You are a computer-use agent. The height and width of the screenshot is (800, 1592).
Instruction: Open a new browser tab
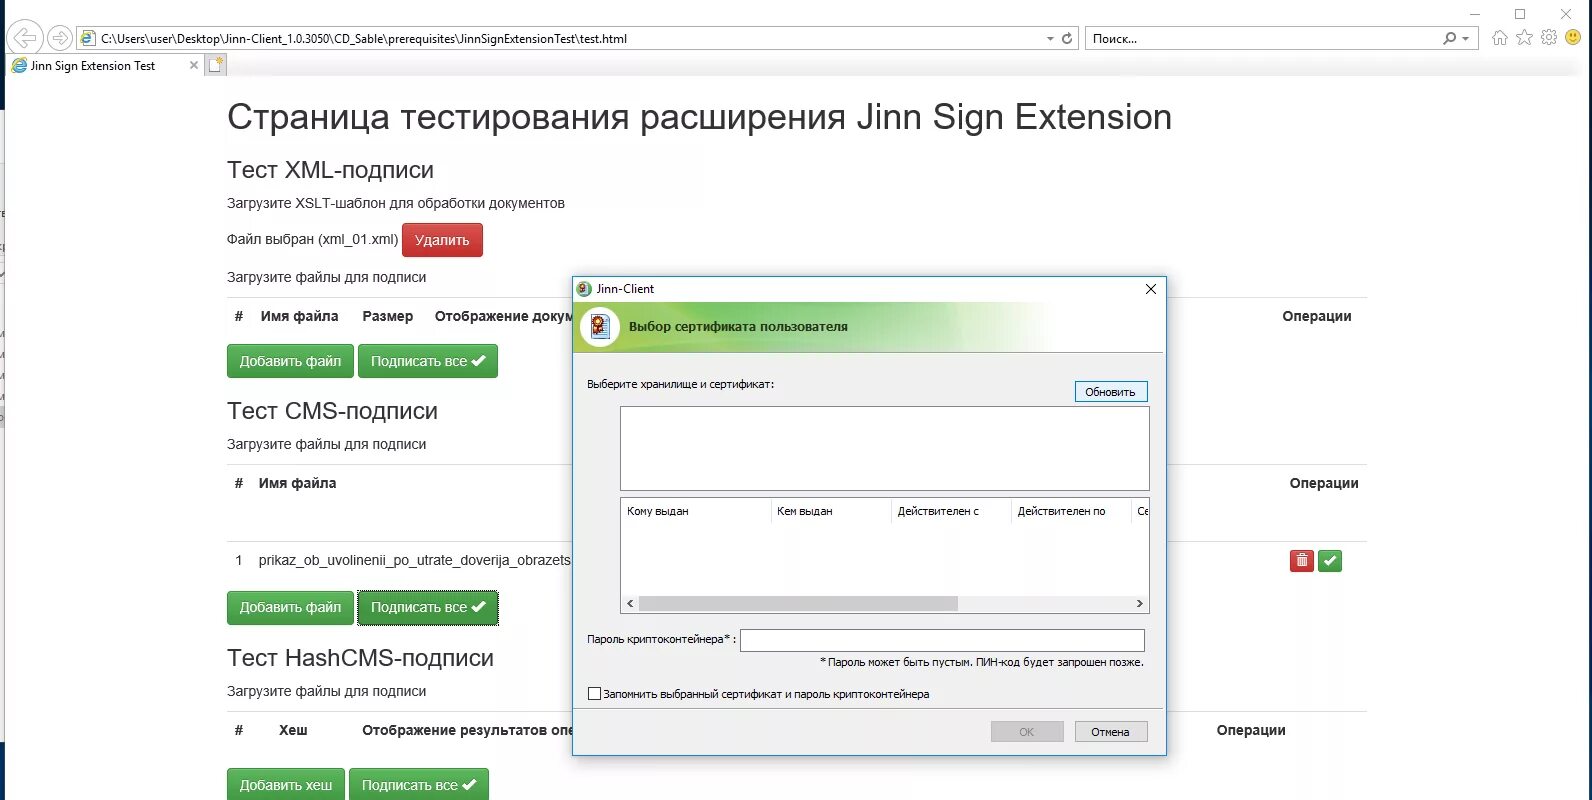coord(216,65)
